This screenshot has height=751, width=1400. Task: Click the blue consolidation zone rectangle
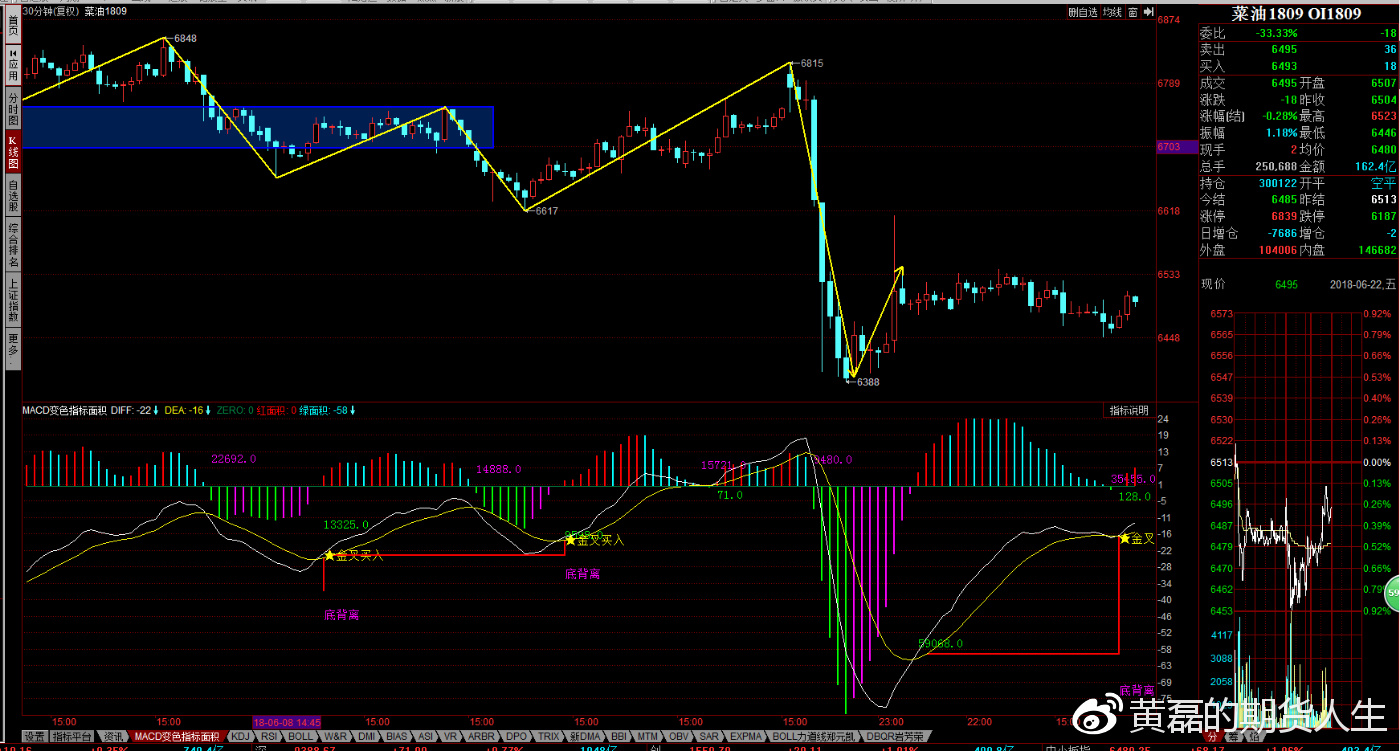coord(258,127)
